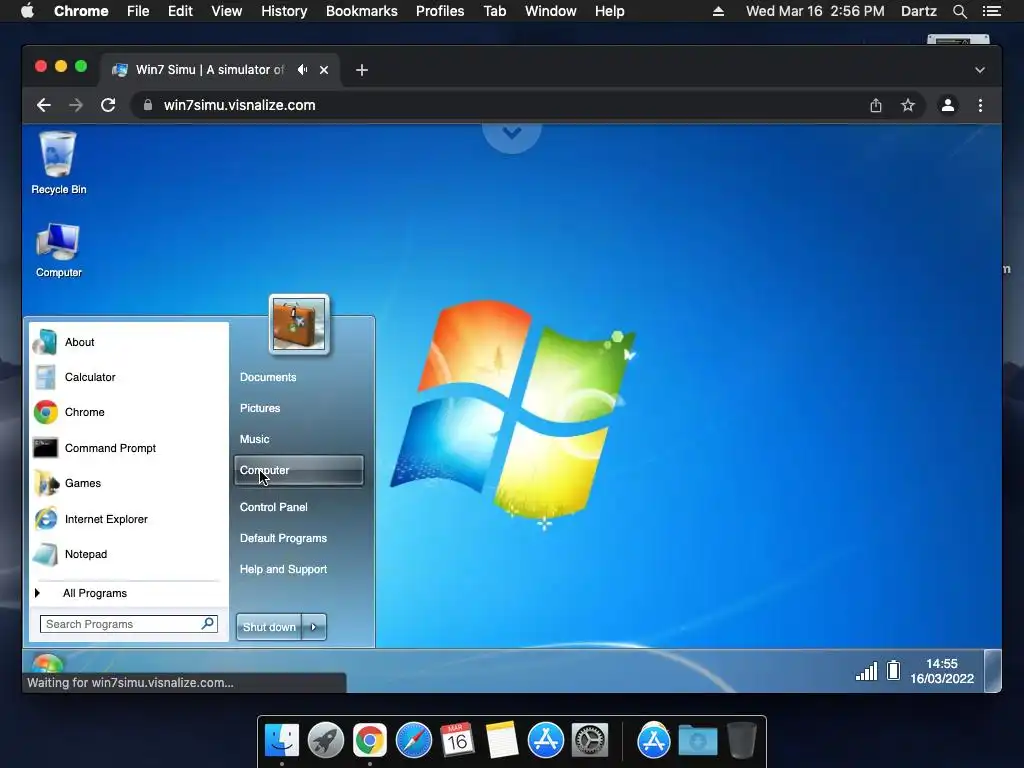Mute the Win7 Simu tab audio
This screenshot has height=768, width=1024.
coord(302,69)
